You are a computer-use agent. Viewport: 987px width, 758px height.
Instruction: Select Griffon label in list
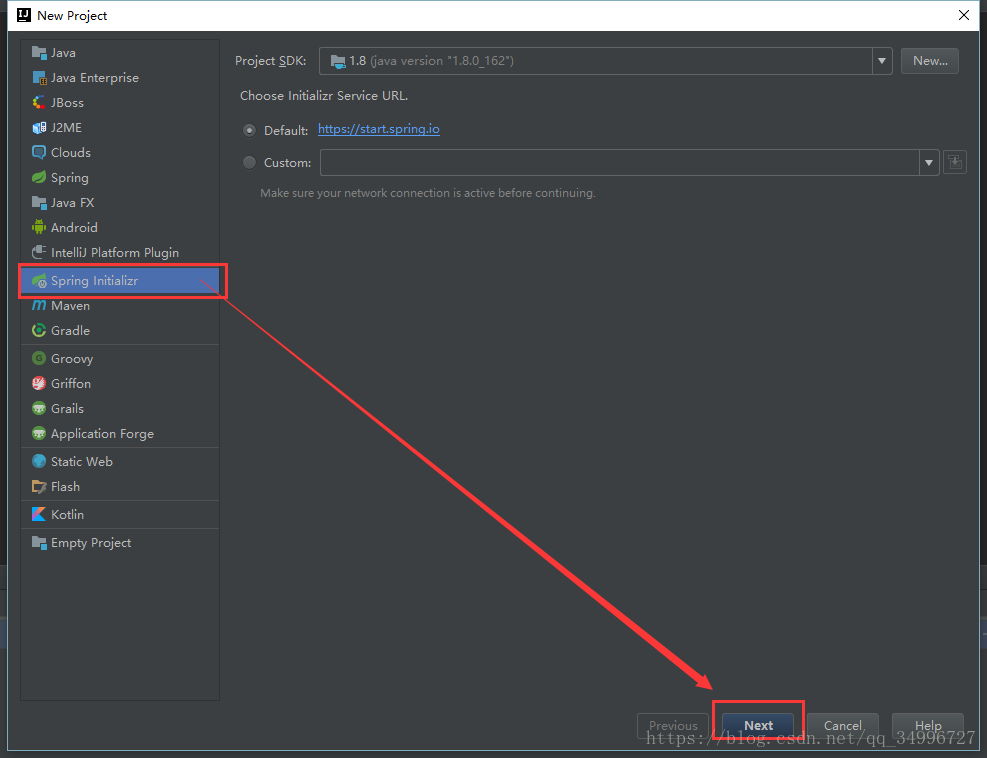[x=70, y=383]
